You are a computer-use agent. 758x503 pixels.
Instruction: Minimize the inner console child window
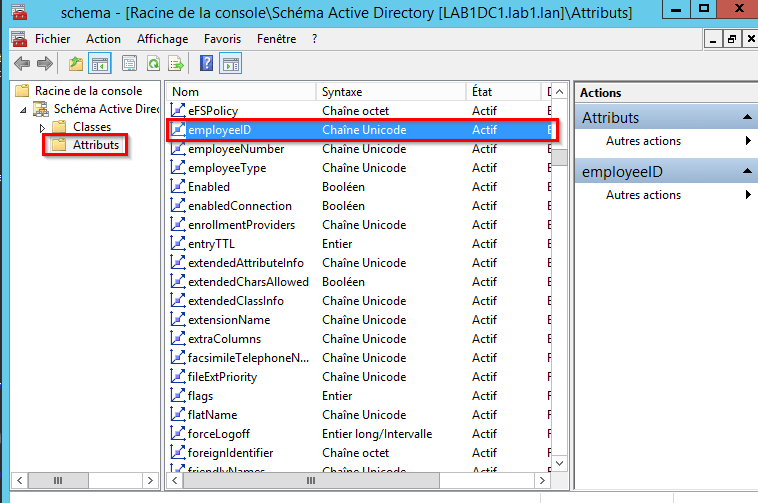713,39
